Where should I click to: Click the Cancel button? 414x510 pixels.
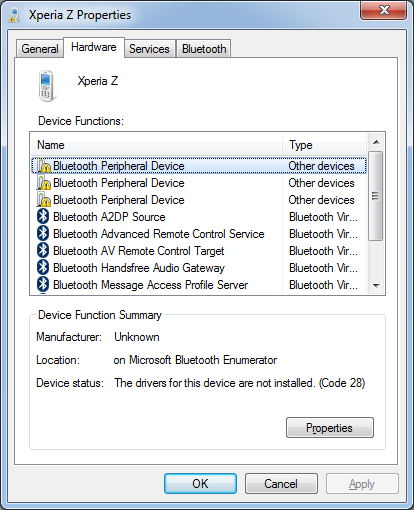(x=281, y=484)
